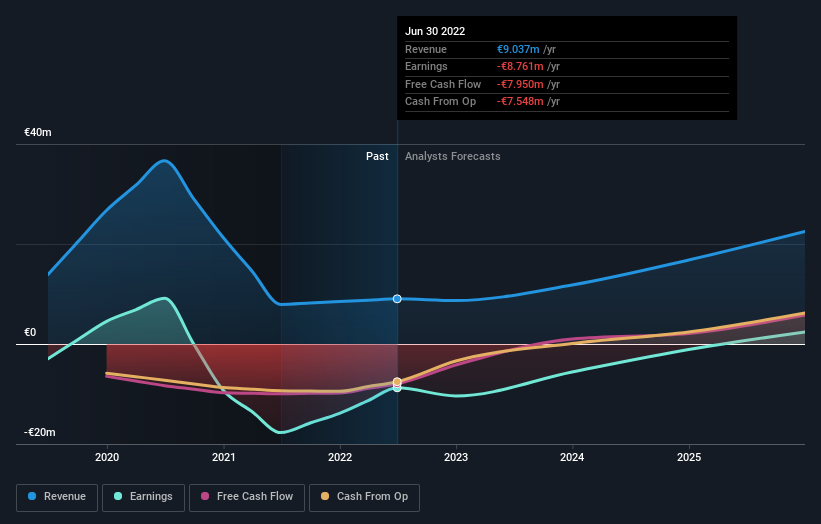Image resolution: width=821 pixels, height=524 pixels.
Task: Click the -€7.548m cash from op value
Action: 520,102
